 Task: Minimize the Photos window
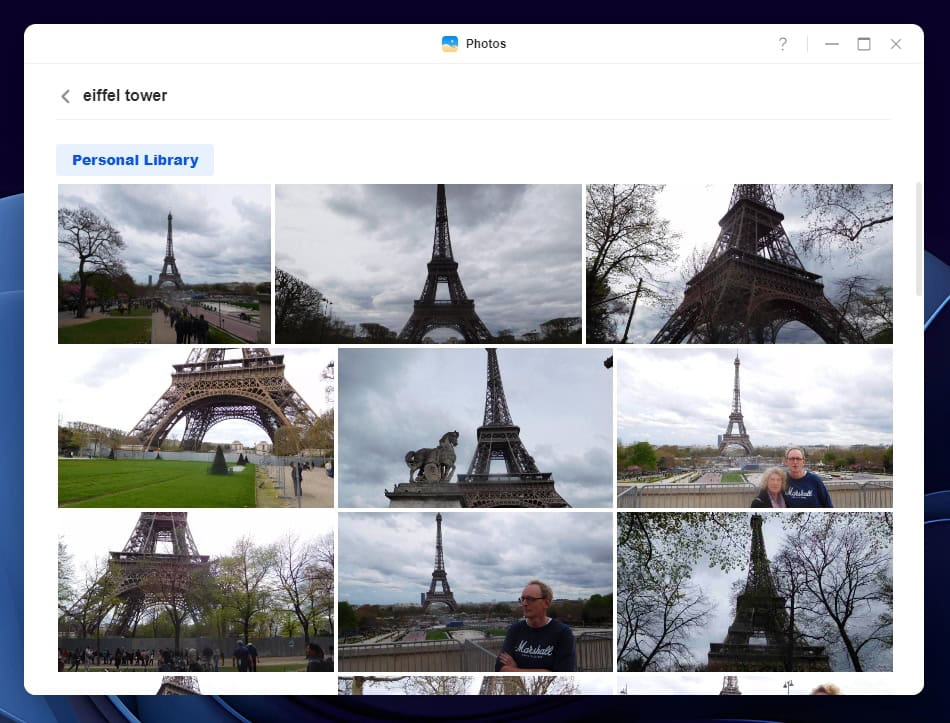(831, 44)
